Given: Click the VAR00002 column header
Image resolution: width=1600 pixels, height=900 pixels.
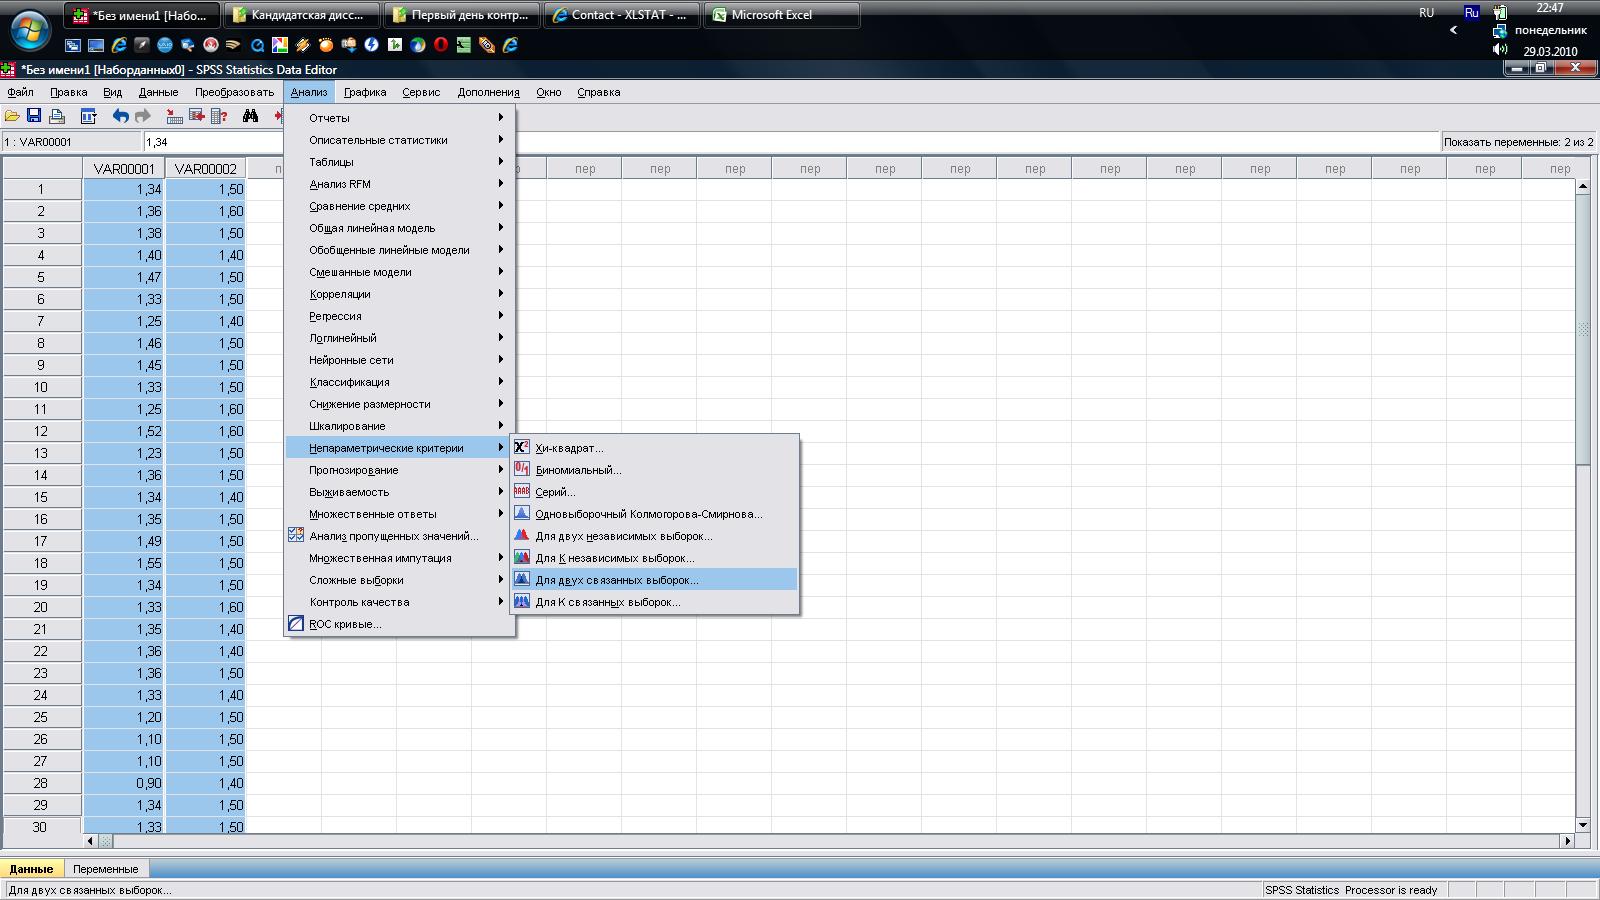Looking at the screenshot, I should (x=205, y=169).
